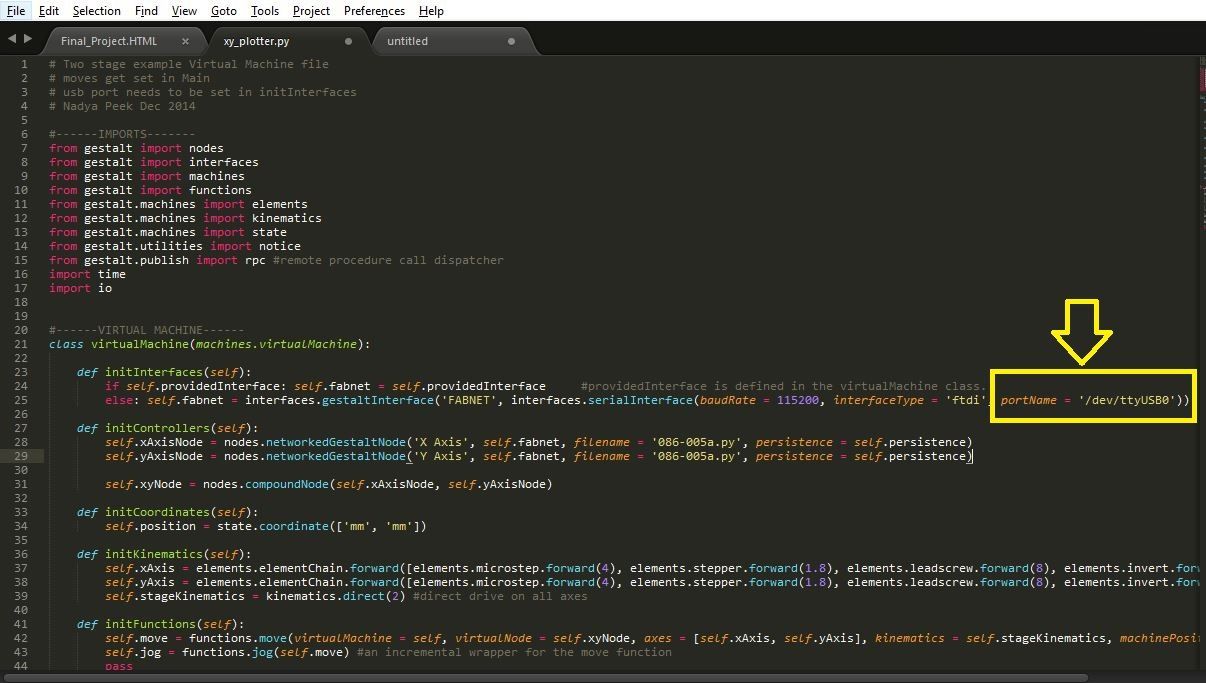This screenshot has height=683, width=1206.
Task: Open the Tools menu
Action: 265,11
